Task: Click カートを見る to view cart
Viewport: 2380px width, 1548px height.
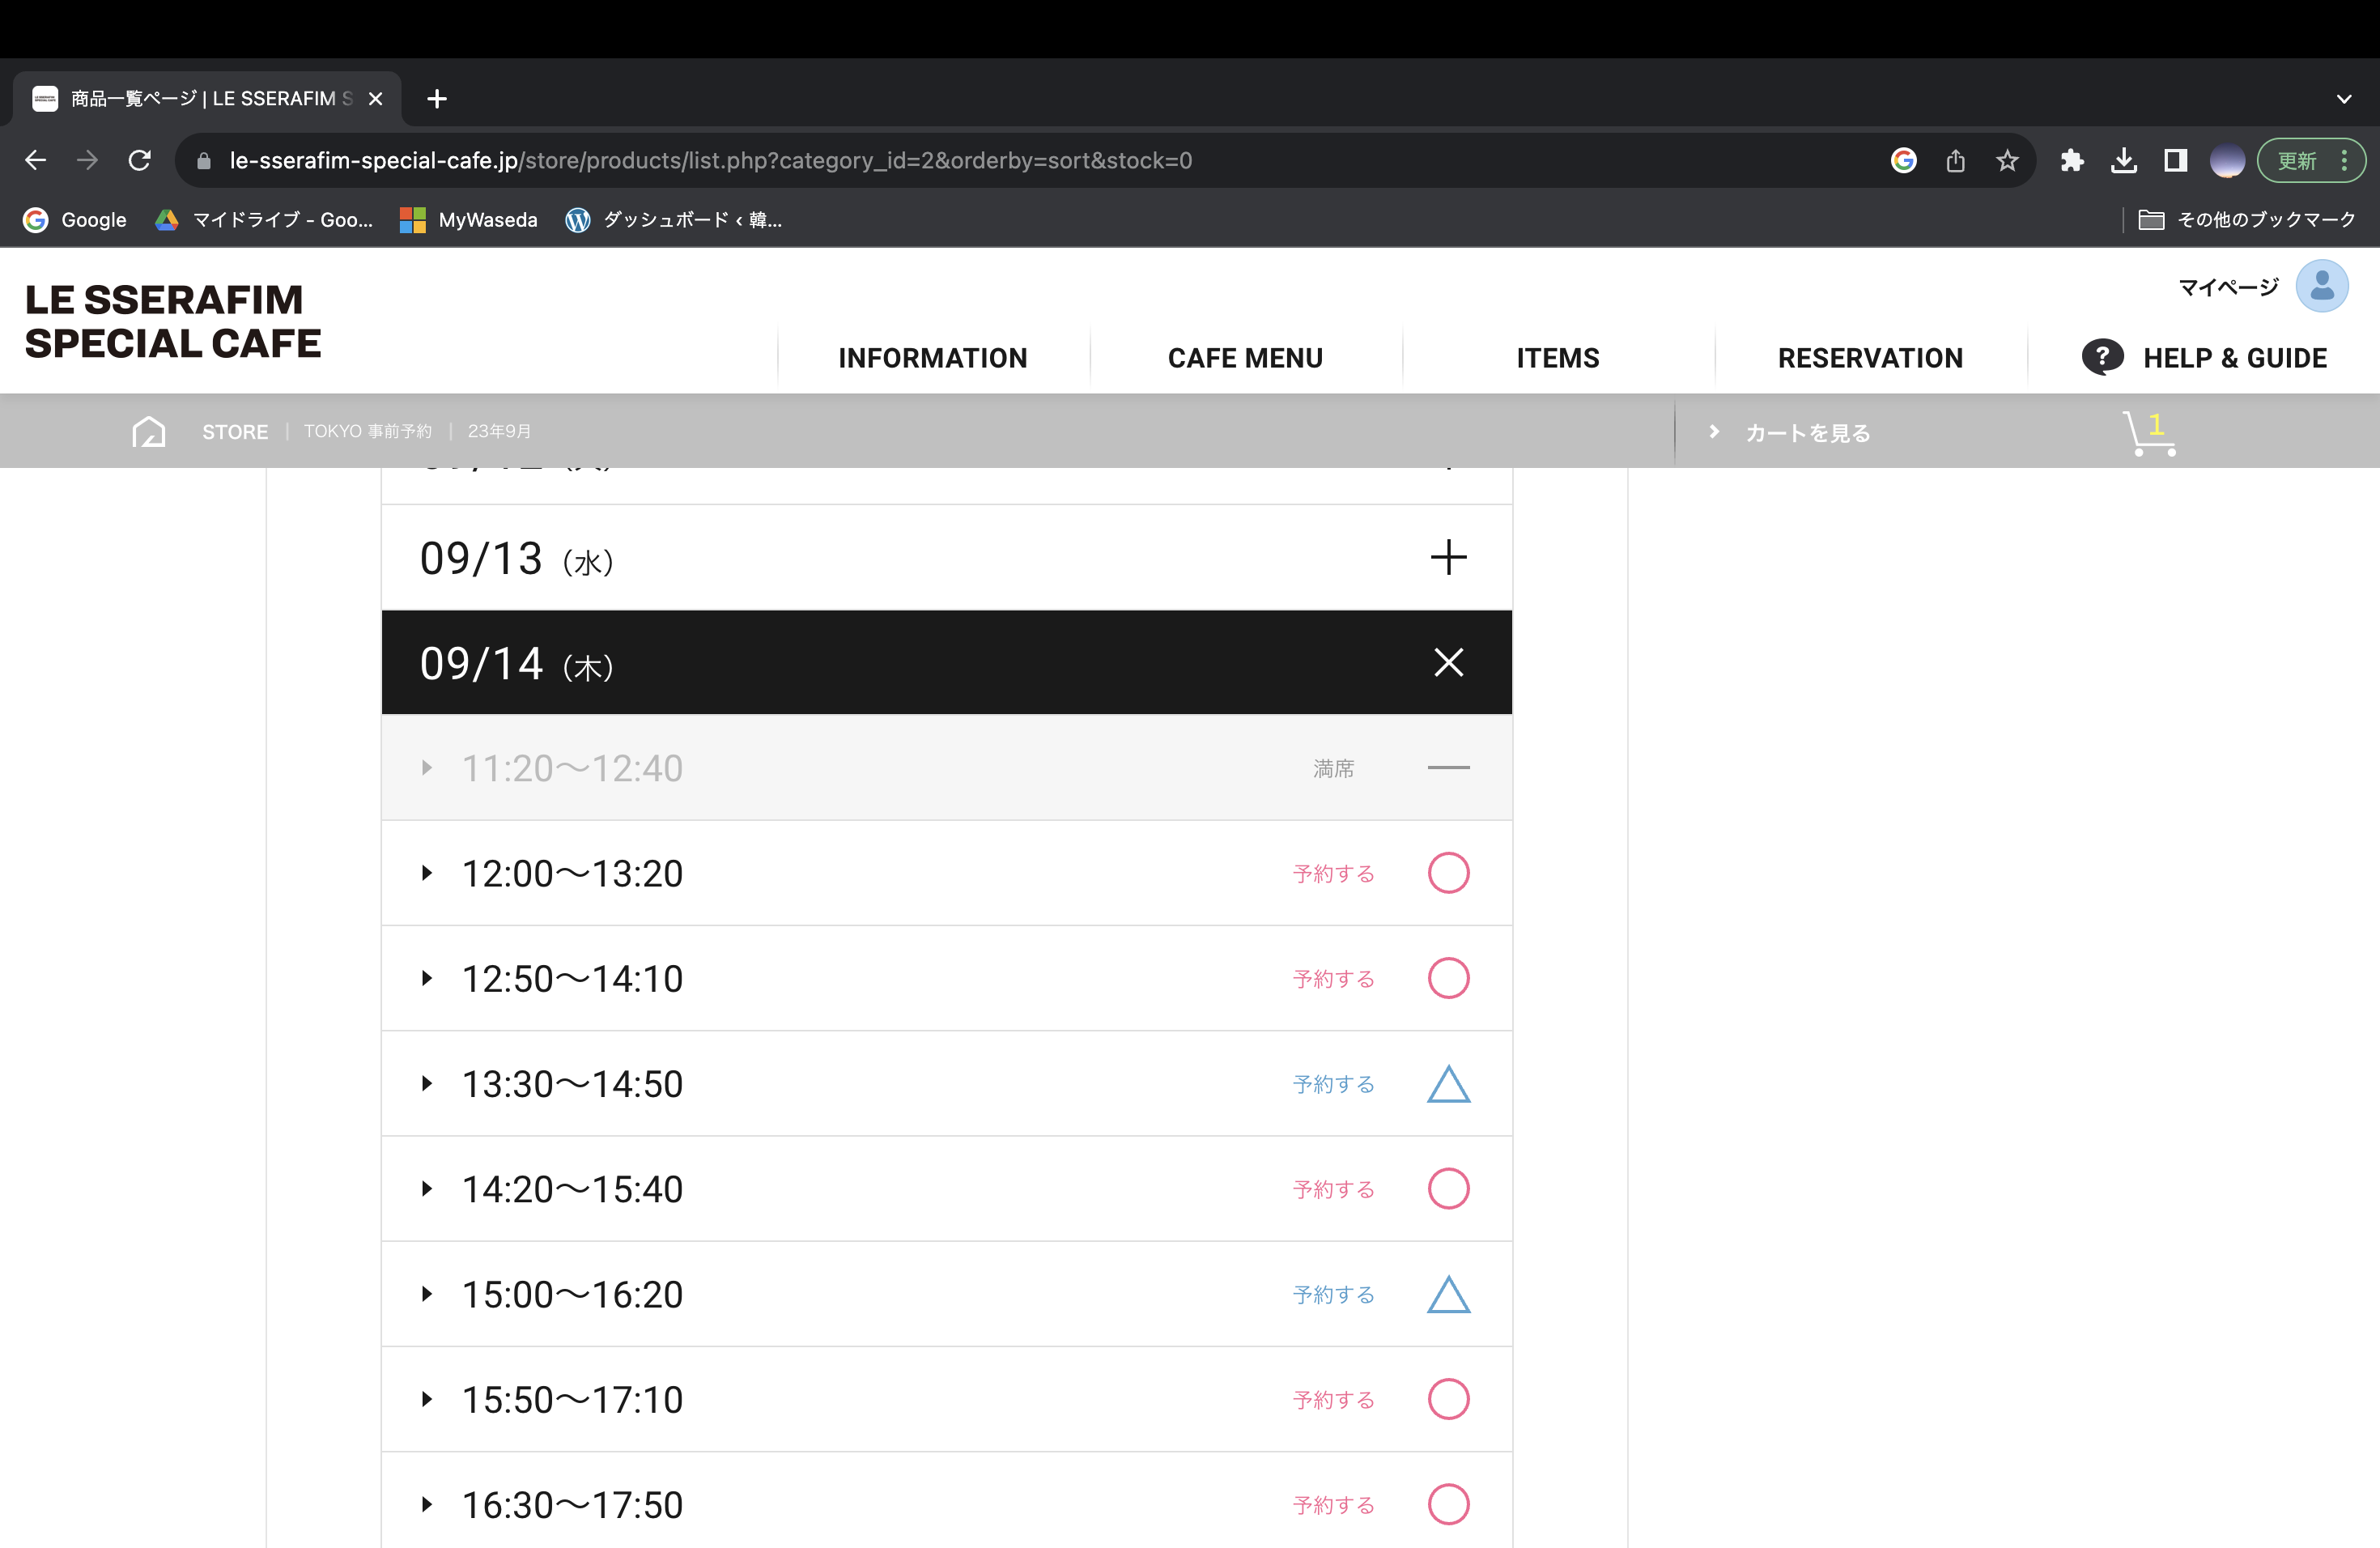Action: click(1807, 433)
